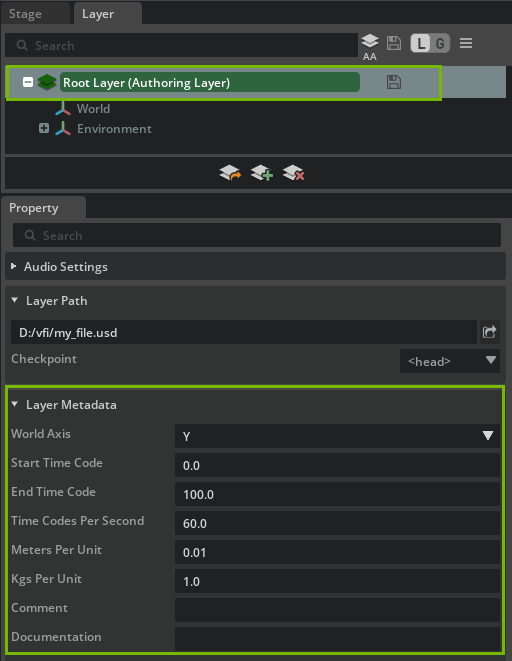Screen dimensions: 512x661
Task: Click the Comment field
Action: (x=337, y=610)
